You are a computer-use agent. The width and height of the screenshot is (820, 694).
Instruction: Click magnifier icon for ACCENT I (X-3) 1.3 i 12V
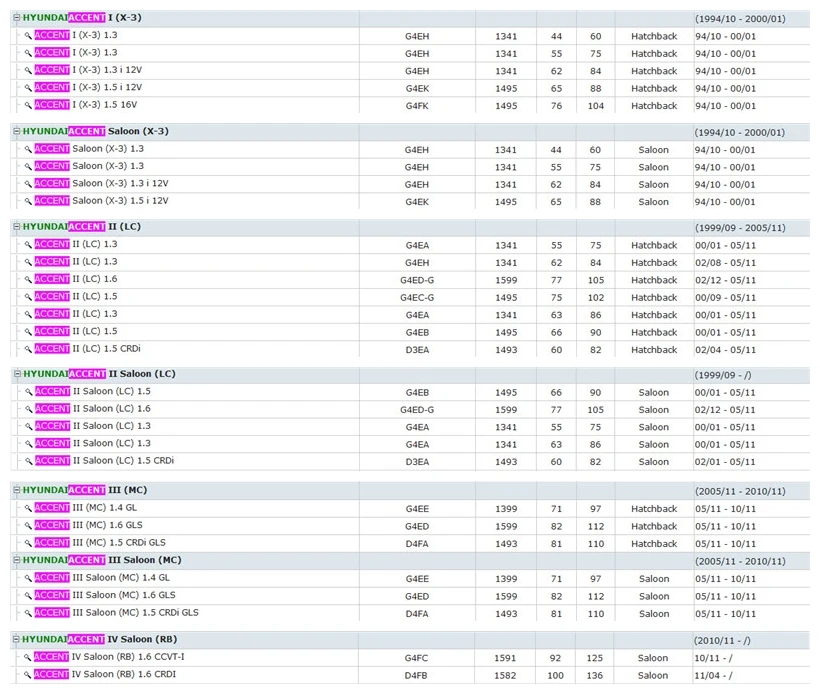tap(28, 71)
